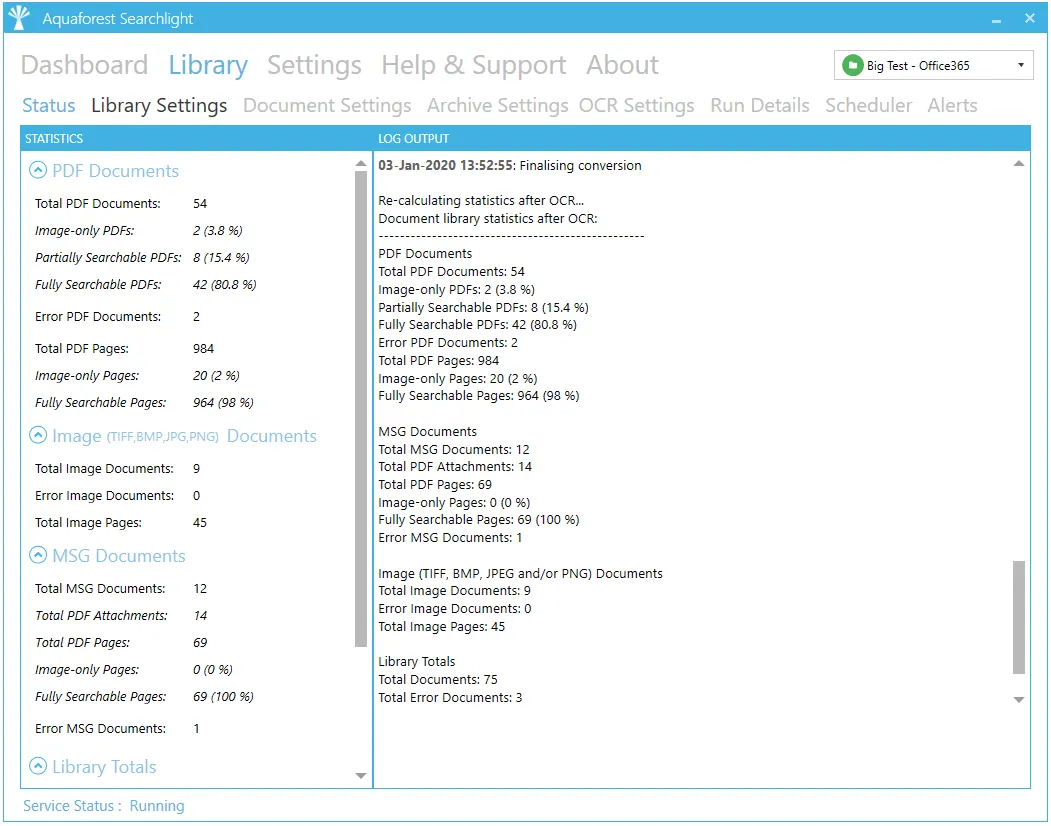Click log output scrollbar up arrow

(1019, 164)
